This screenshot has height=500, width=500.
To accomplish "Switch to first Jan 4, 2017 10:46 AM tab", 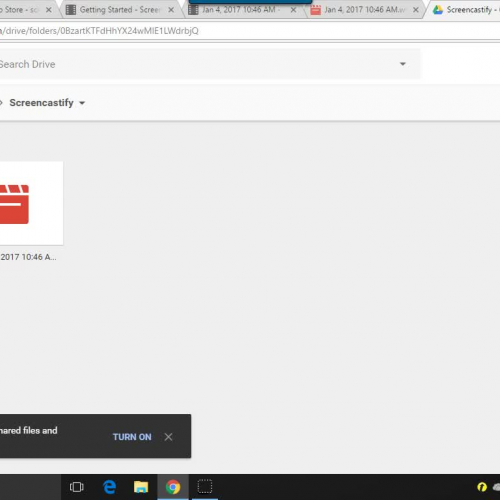I will 241,10.
